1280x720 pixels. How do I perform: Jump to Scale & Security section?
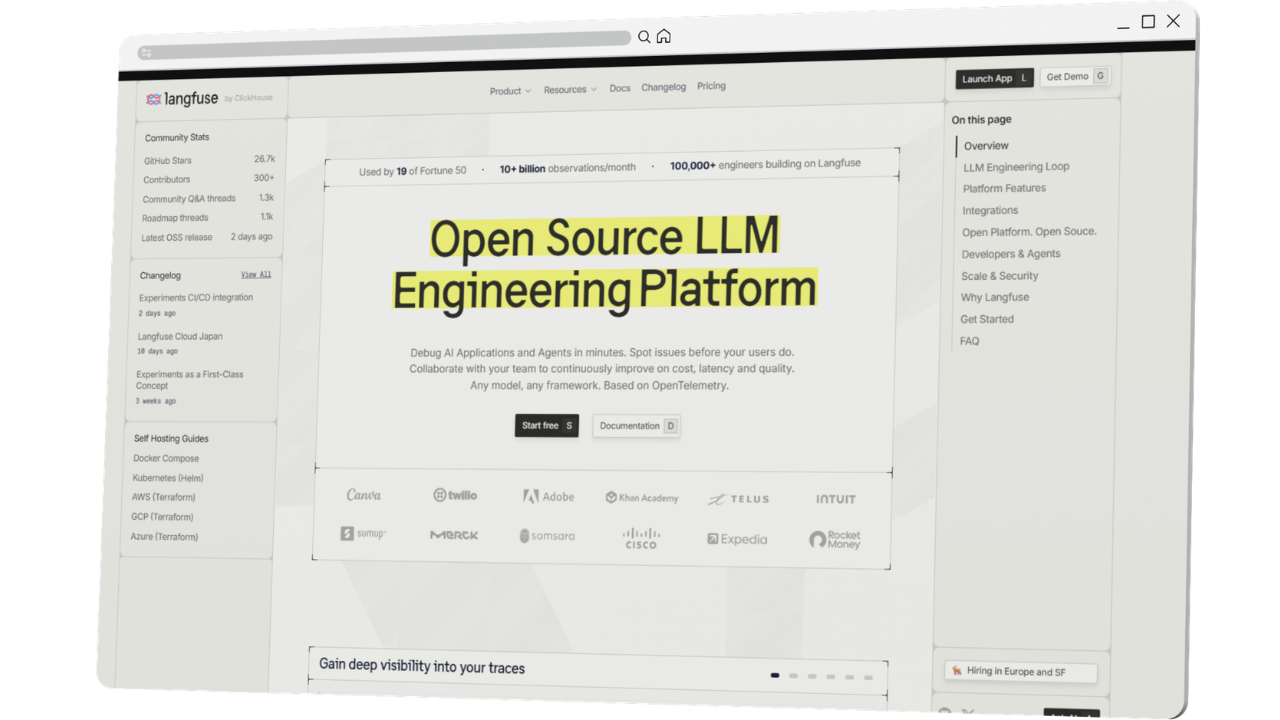click(x=1000, y=276)
